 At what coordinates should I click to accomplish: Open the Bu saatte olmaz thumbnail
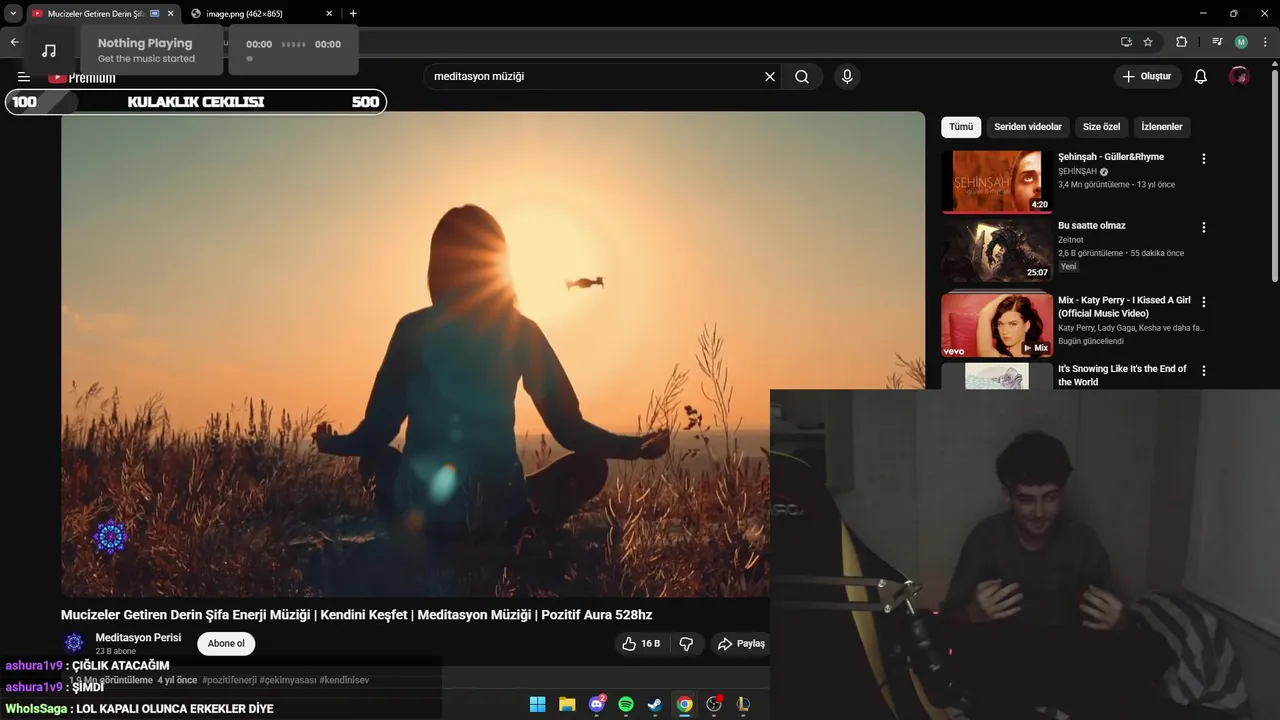(x=997, y=250)
